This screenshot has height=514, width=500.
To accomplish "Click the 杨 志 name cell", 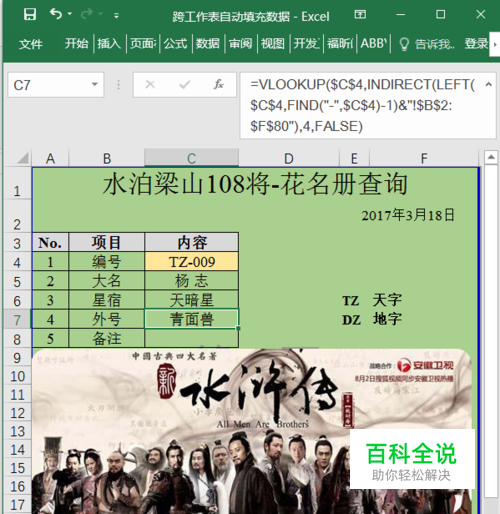I will pyautogui.click(x=192, y=281).
